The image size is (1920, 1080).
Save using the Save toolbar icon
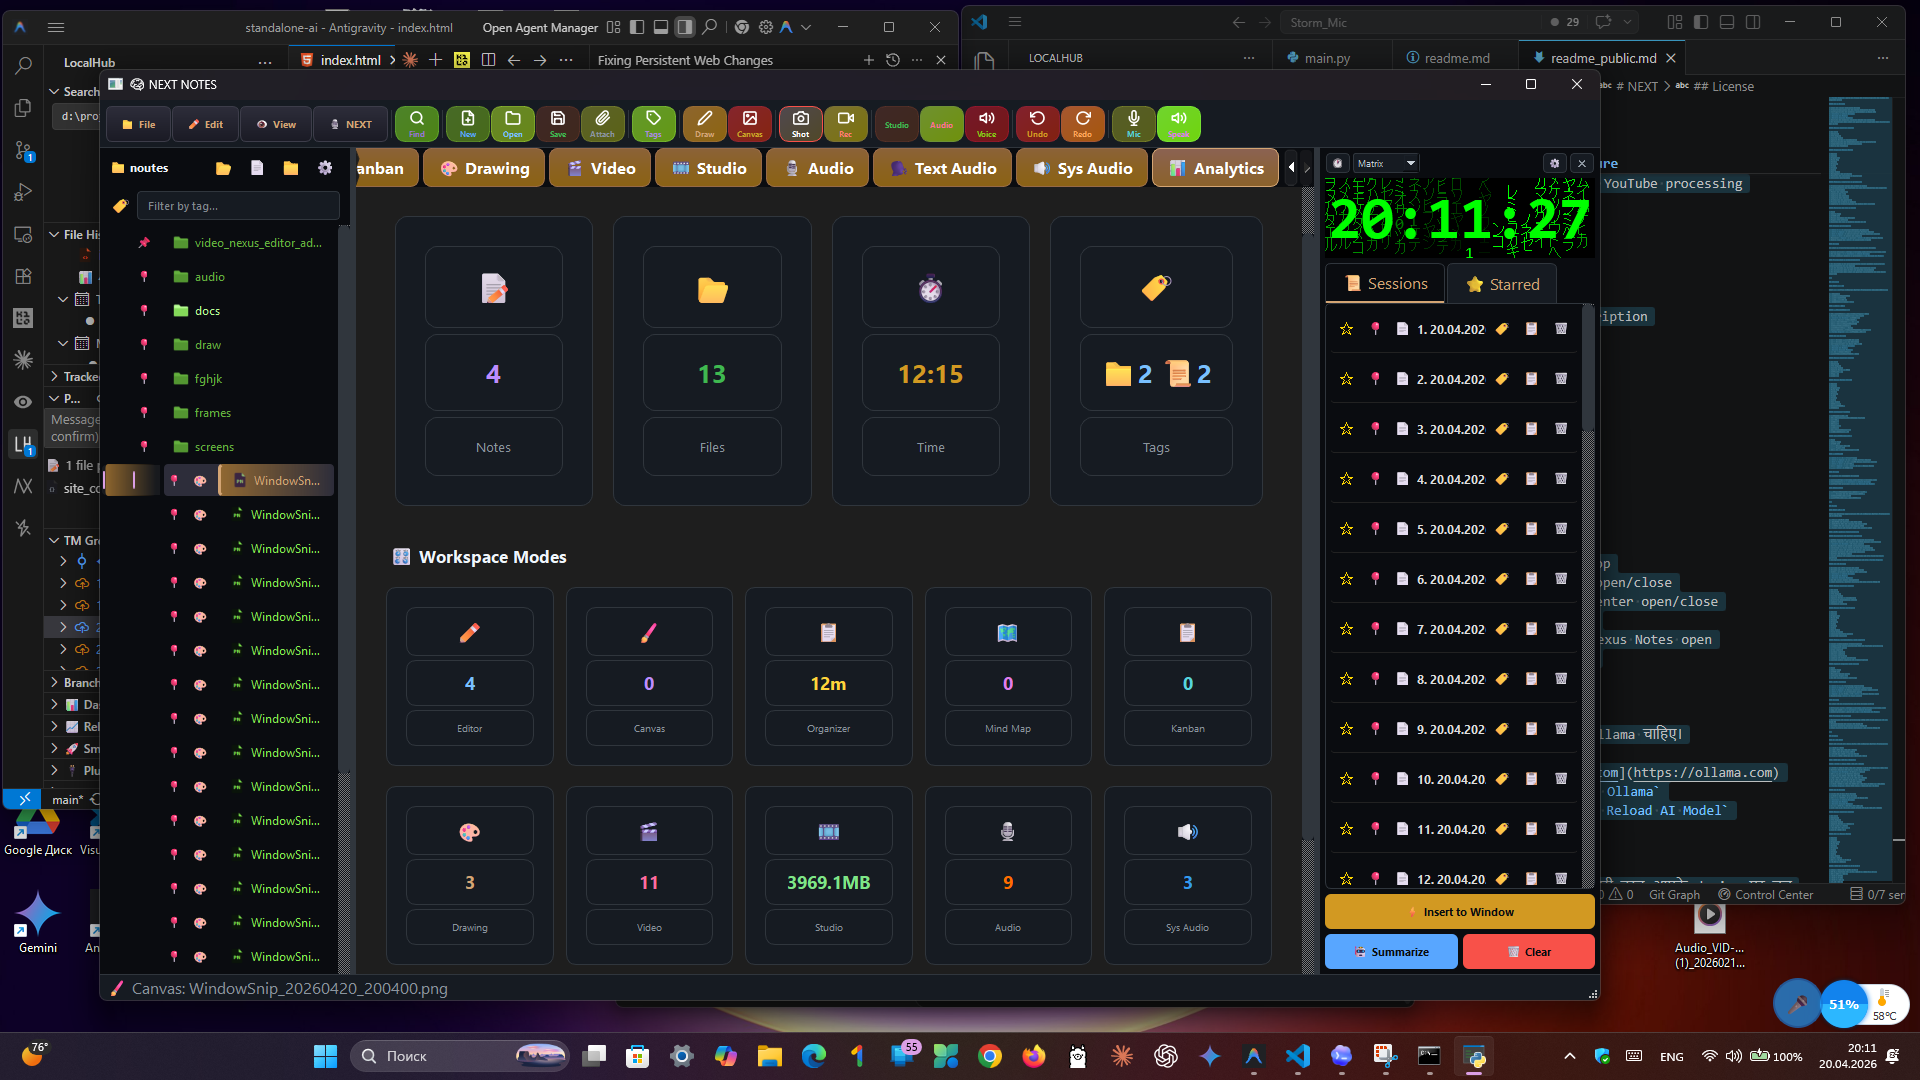click(558, 124)
